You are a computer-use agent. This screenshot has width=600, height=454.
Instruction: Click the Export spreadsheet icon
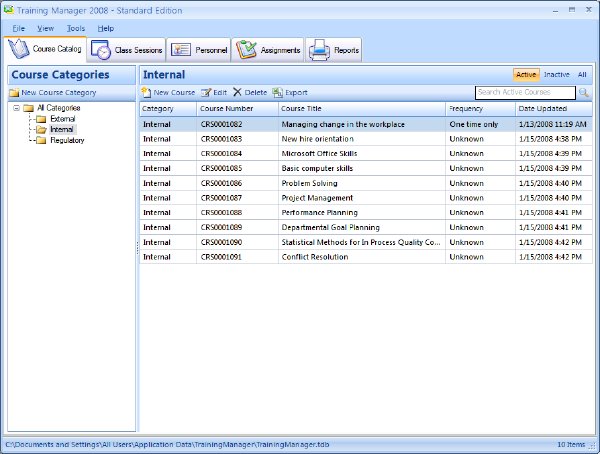pos(277,92)
